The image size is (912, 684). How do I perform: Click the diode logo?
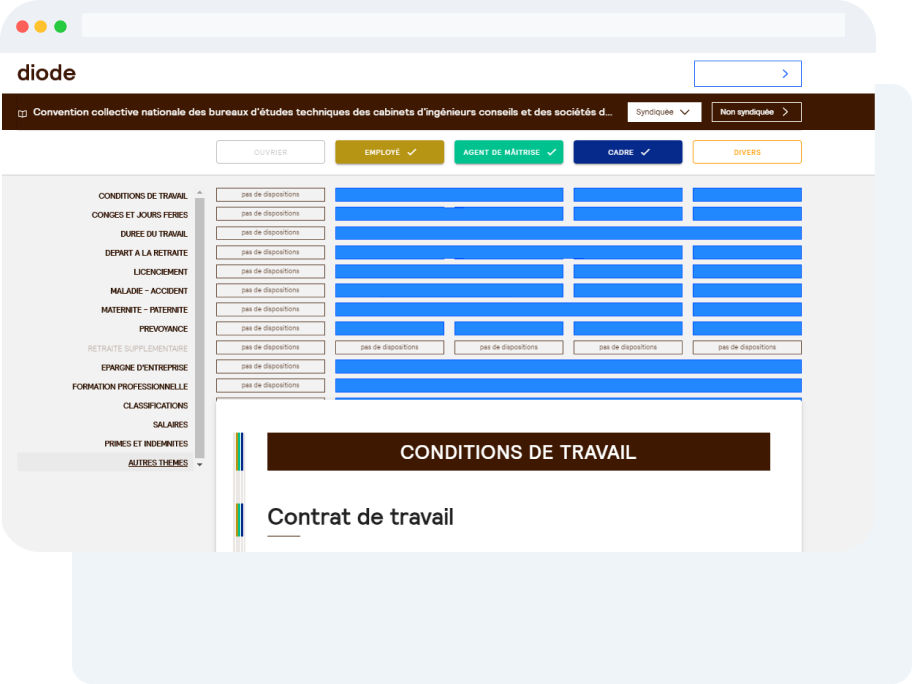47,73
